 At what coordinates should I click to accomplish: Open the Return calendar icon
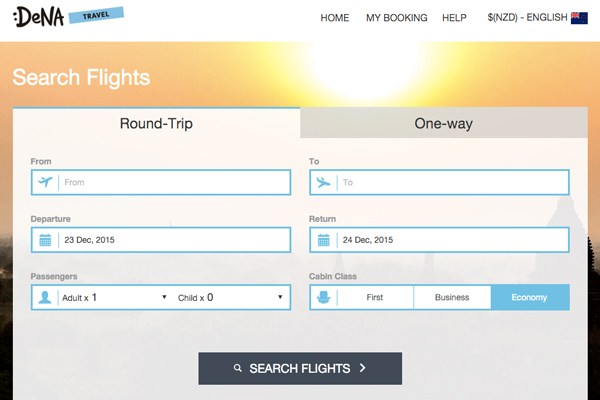[323, 240]
